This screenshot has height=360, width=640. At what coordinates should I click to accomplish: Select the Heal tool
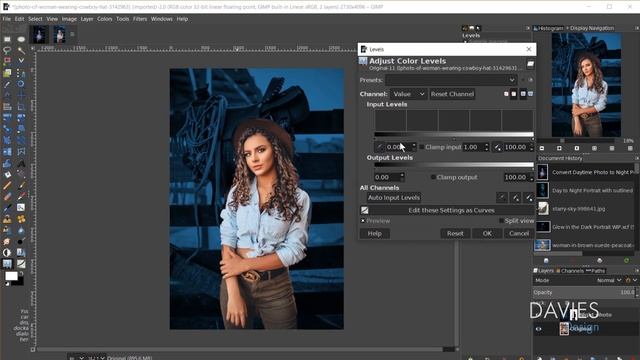(21, 219)
